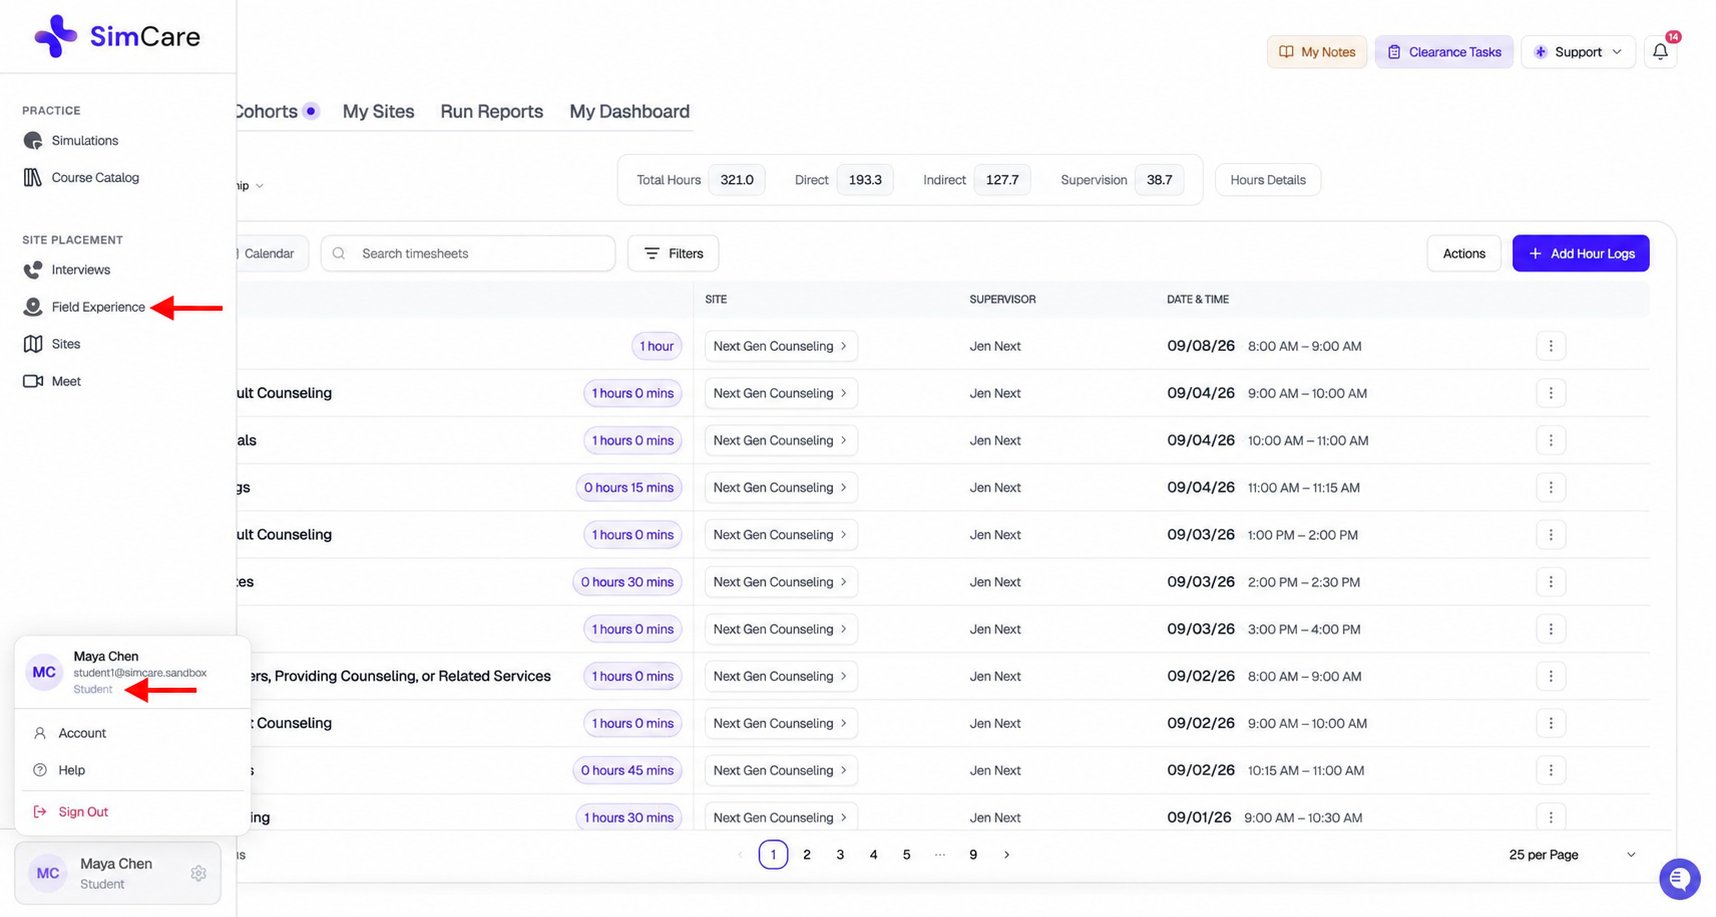This screenshot has width=1716, height=917.
Task: Click the SUPERVISOR column header
Action: tap(1003, 300)
